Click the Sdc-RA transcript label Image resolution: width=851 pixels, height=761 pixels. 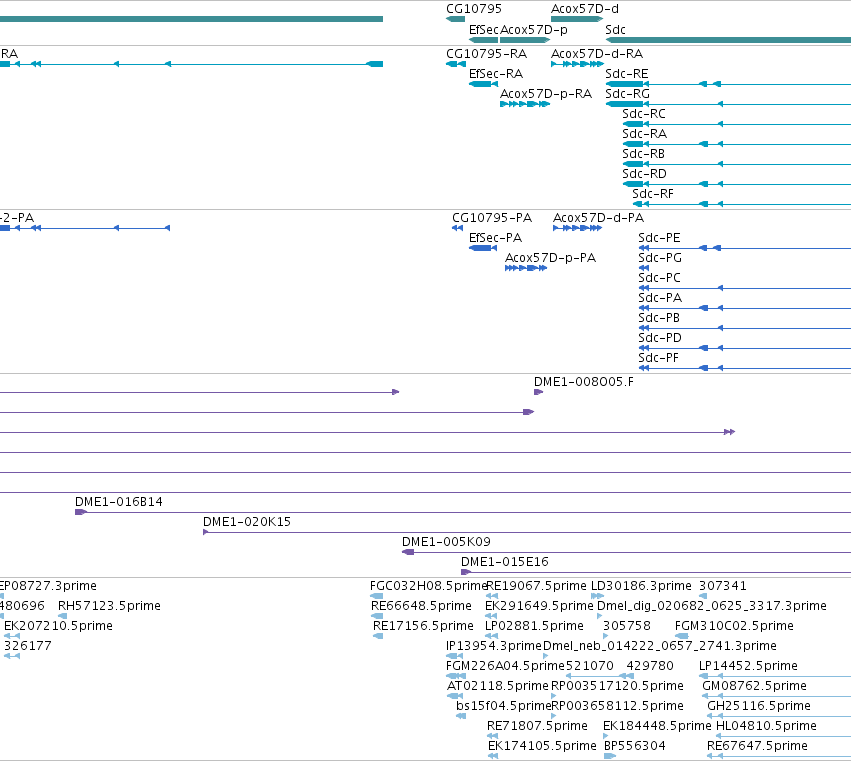coord(644,134)
